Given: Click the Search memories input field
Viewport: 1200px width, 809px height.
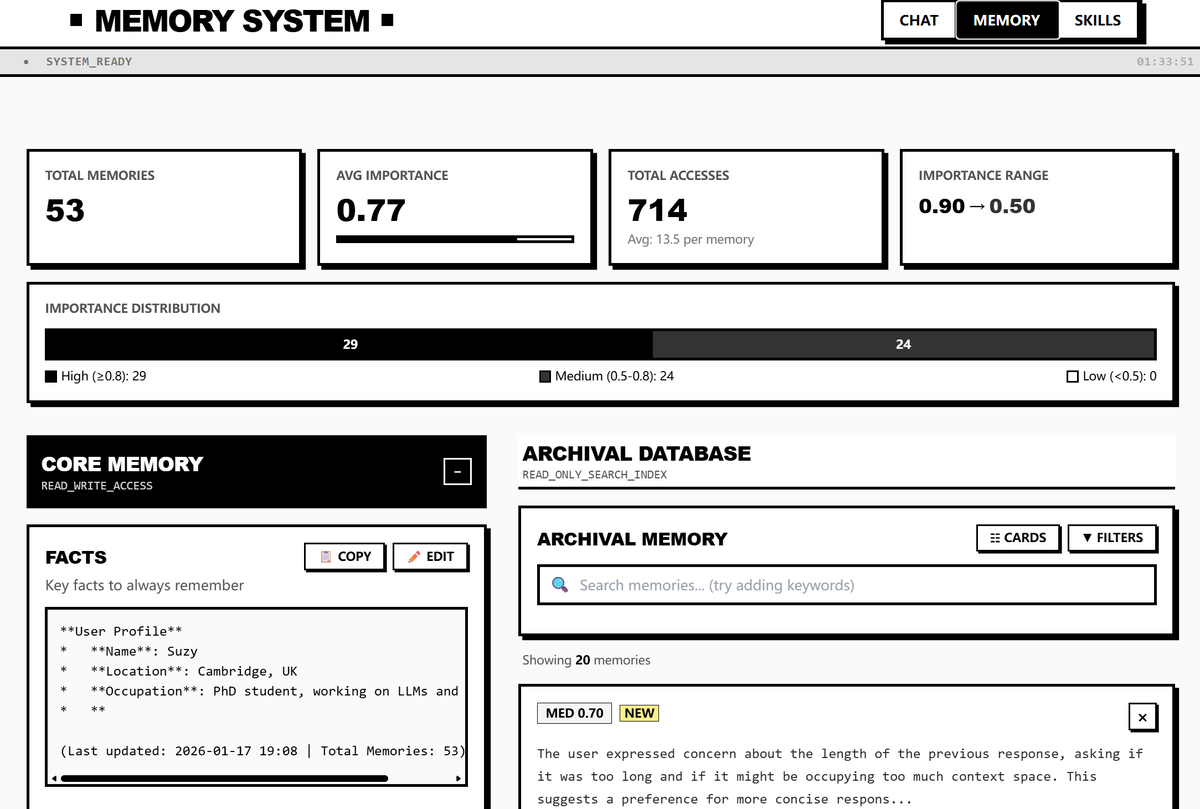Looking at the screenshot, I should (846, 585).
